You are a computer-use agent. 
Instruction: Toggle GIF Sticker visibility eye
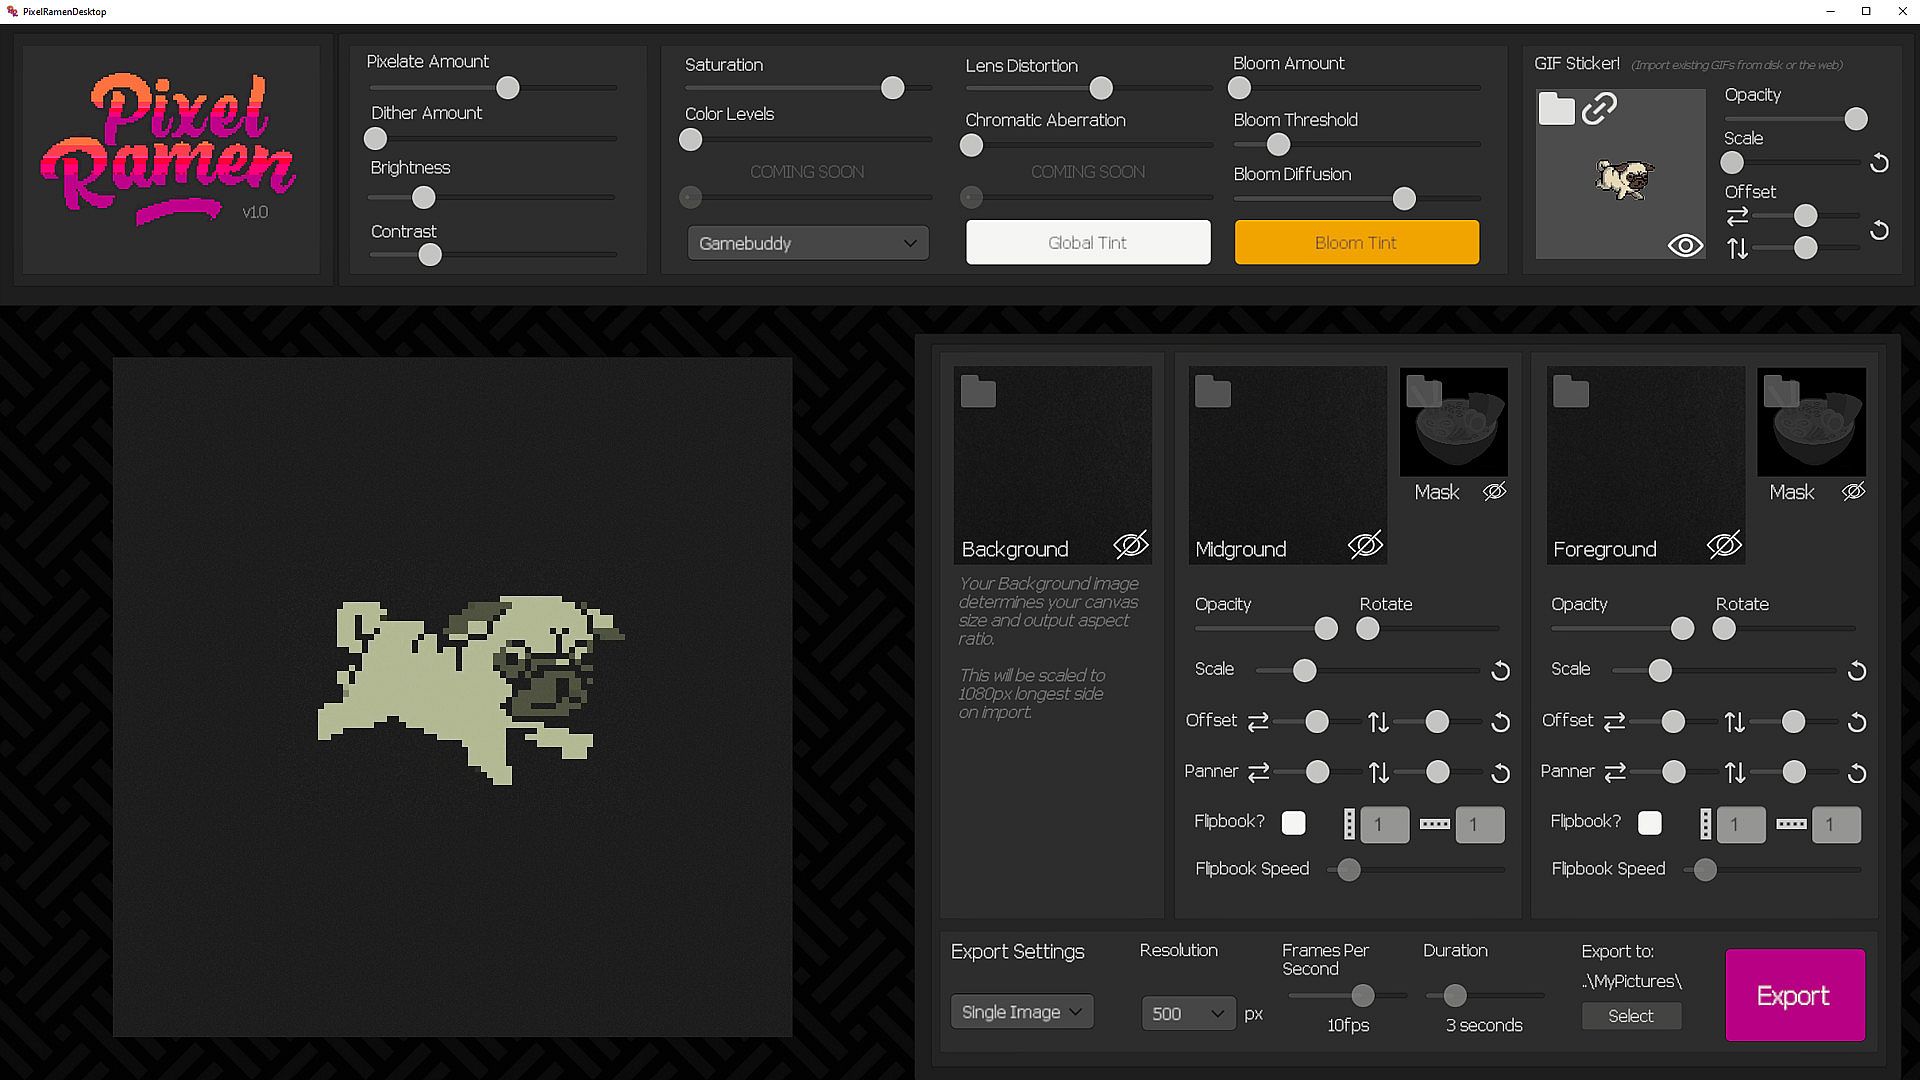tap(1685, 245)
